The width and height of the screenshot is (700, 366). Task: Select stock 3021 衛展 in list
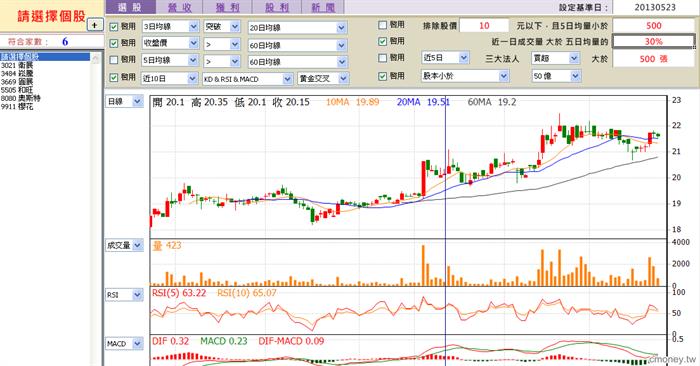(17, 65)
